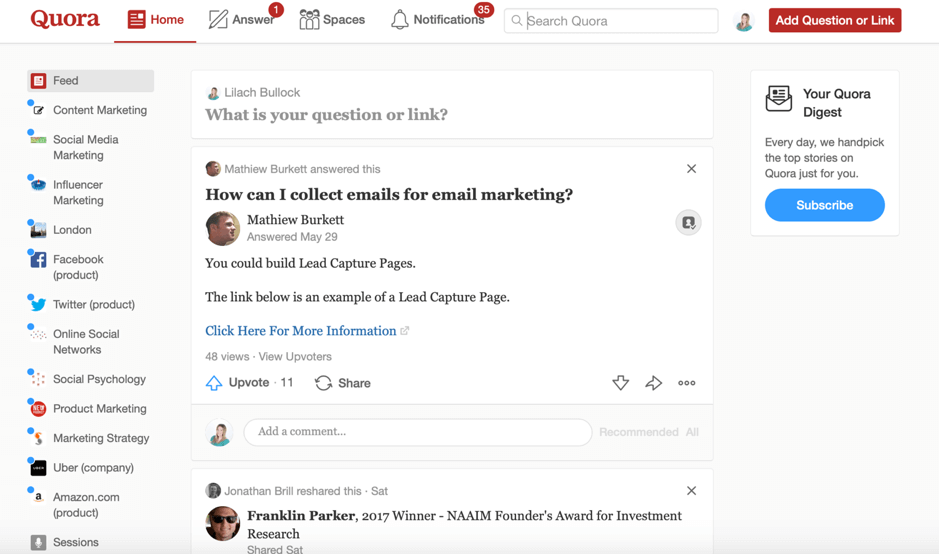
Task: Click Add Question or Link button
Action: click(x=835, y=20)
